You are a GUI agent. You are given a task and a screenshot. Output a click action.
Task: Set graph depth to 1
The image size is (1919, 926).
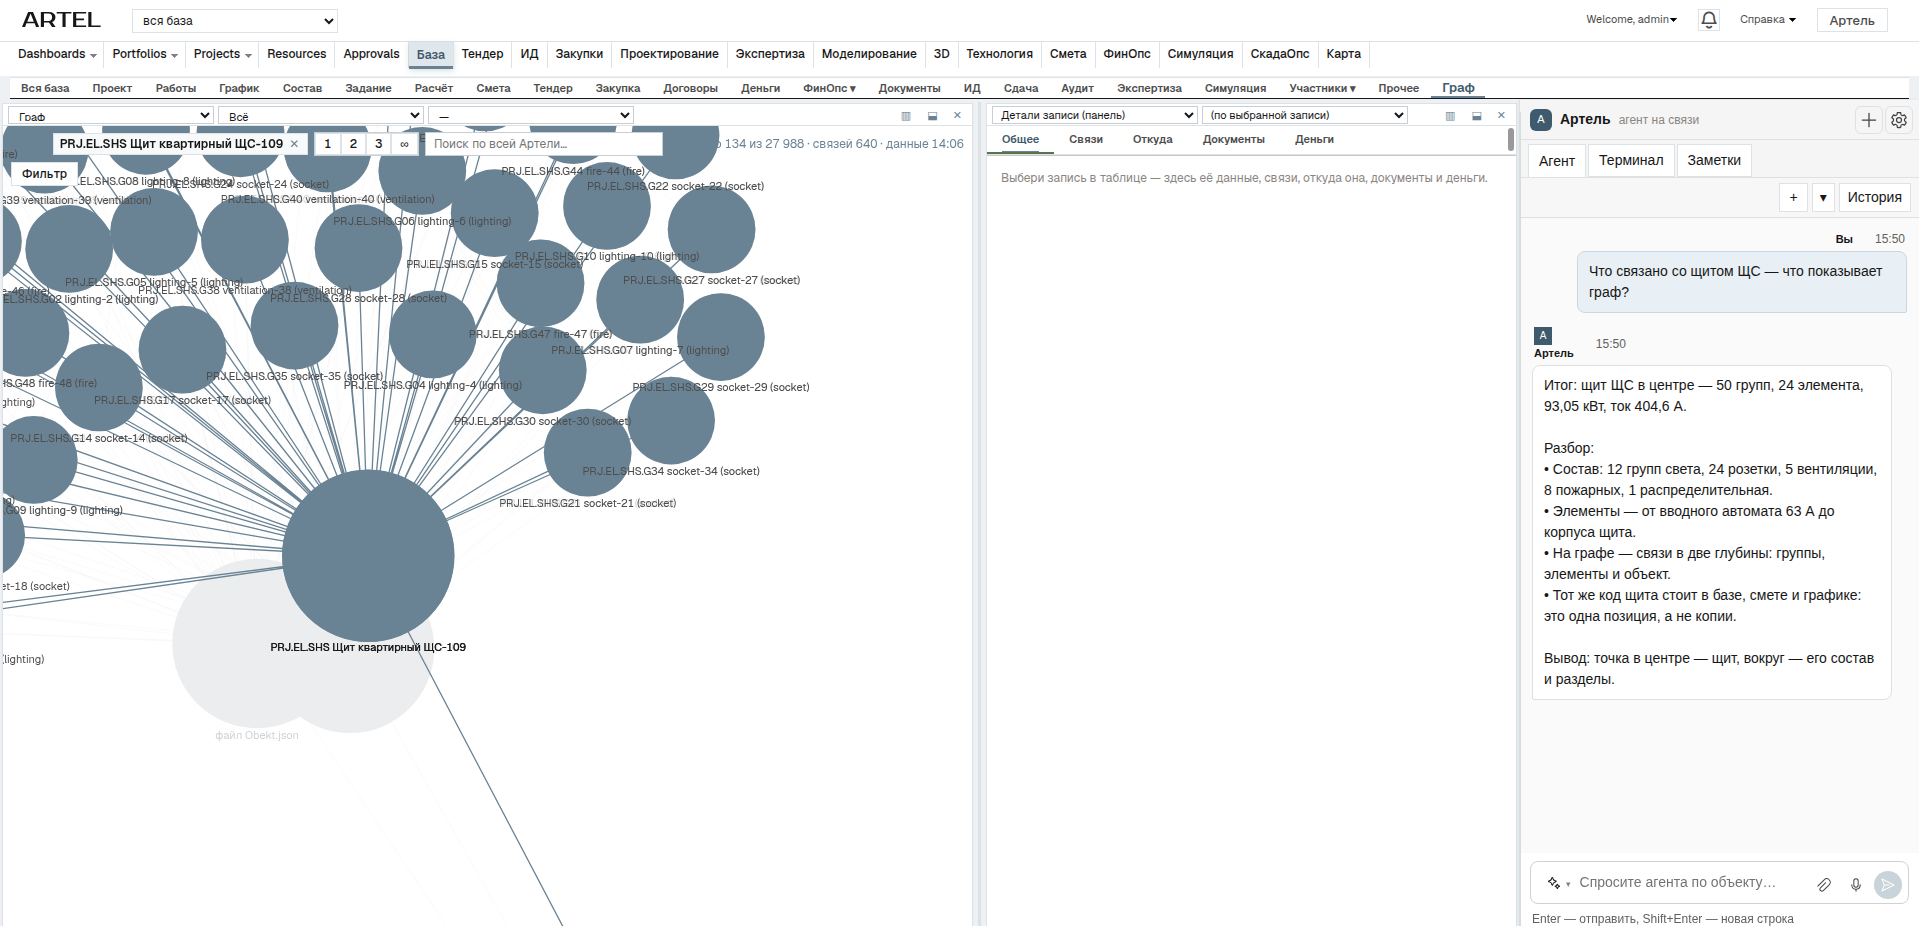(327, 144)
